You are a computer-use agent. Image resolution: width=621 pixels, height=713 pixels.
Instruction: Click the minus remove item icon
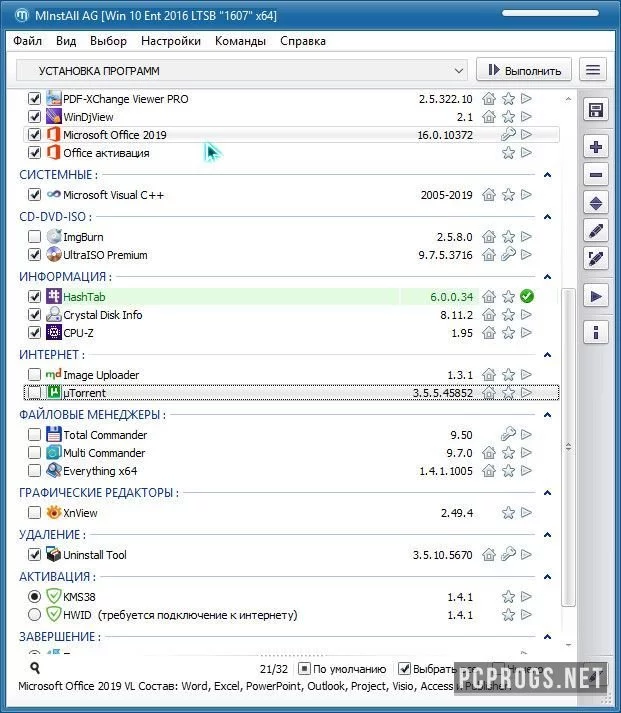[x=596, y=175]
